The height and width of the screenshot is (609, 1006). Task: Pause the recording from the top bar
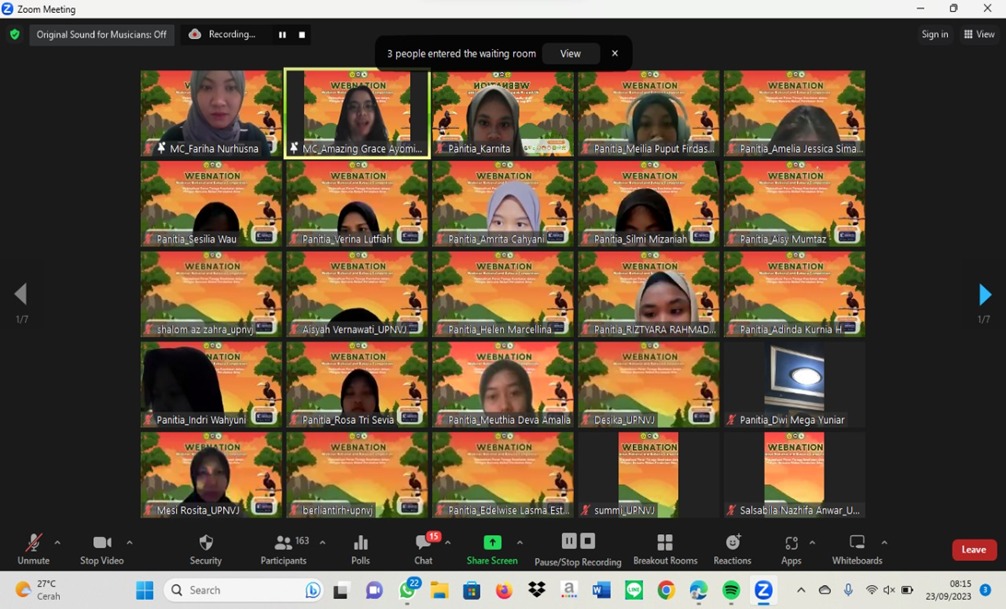(282, 35)
